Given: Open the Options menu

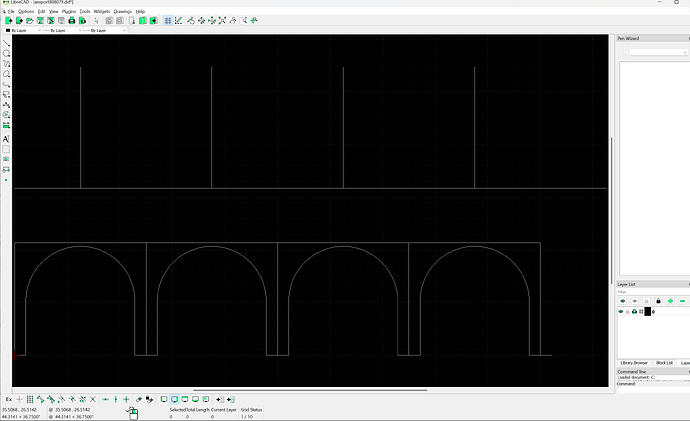Looking at the screenshot, I should [26, 11].
